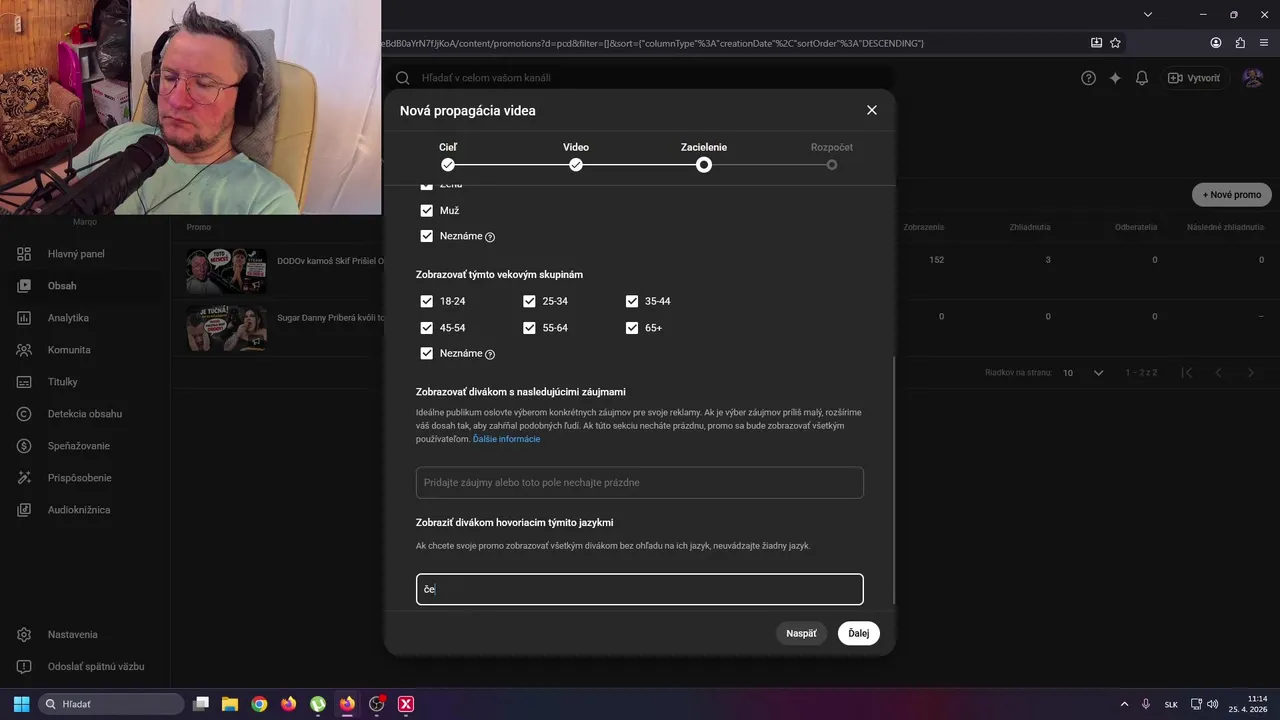Open the Sugar Danny video thumbnail
Screen dimensions: 1280x720
pyautogui.click(x=226, y=328)
